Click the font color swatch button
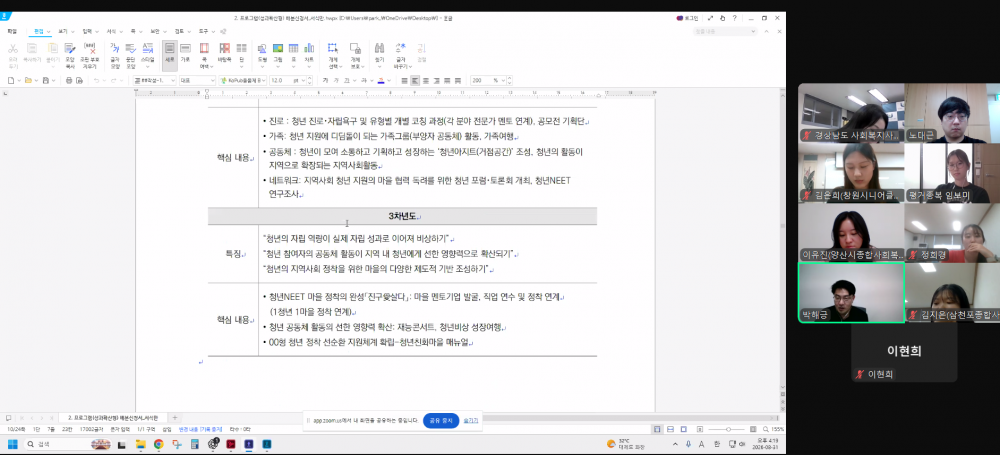This screenshot has width=1000, height=455. click(381, 80)
